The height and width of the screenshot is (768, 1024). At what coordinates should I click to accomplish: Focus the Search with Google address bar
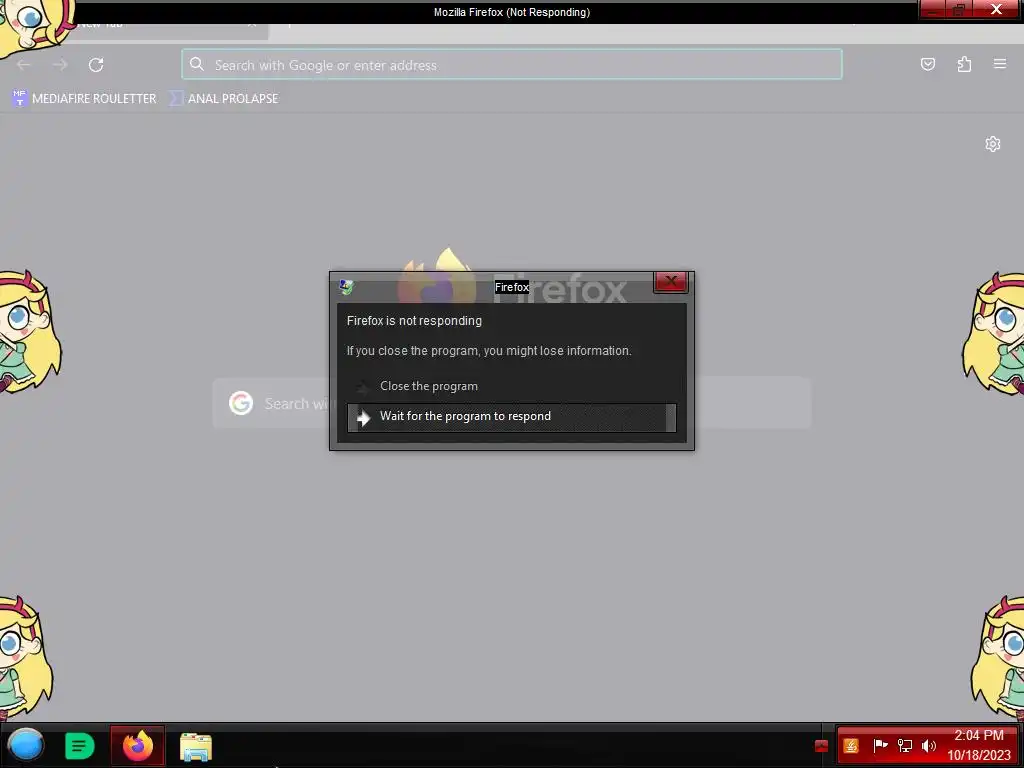pyautogui.click(x=512, y=65)
